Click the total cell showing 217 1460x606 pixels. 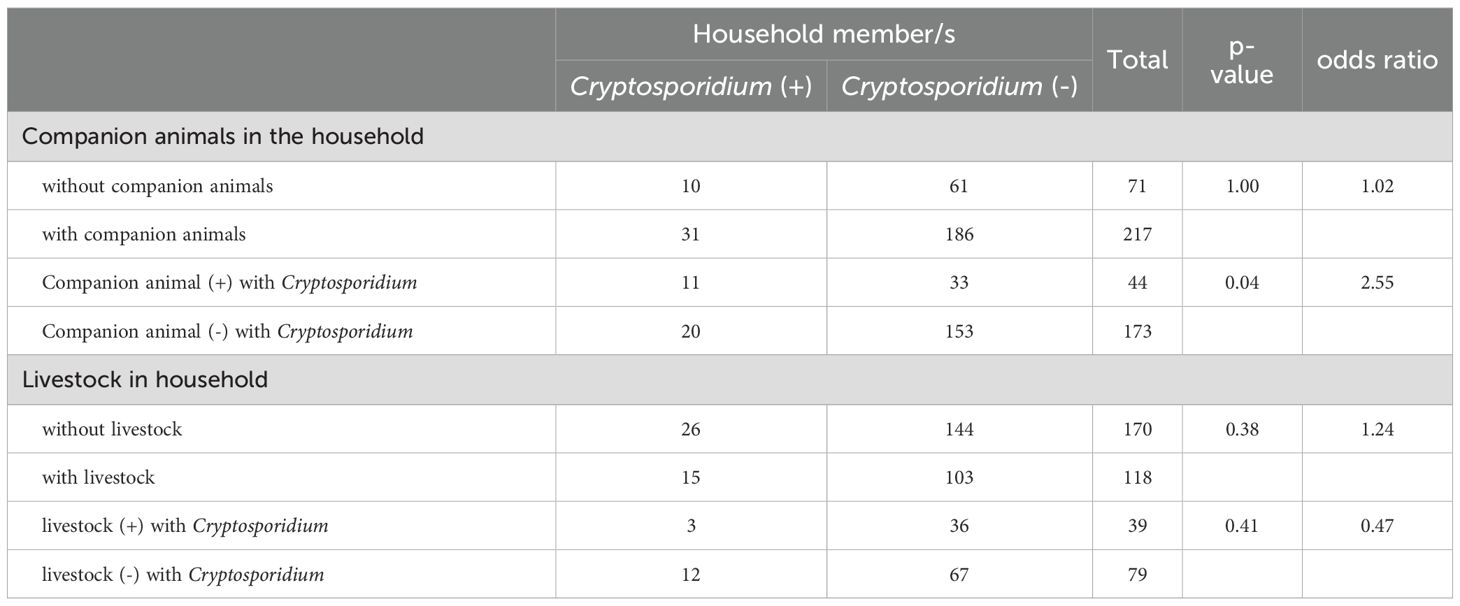tap(1137, 235)
